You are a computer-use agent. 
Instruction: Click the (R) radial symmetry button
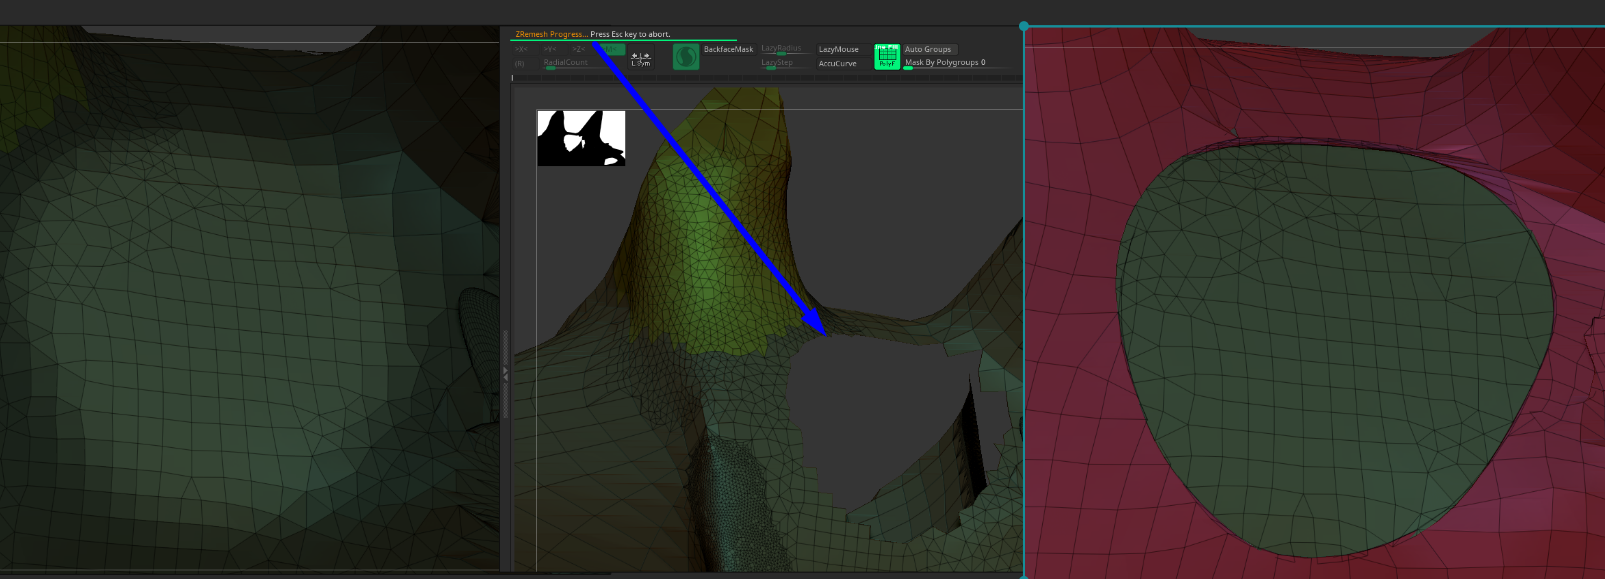point(520,63)
